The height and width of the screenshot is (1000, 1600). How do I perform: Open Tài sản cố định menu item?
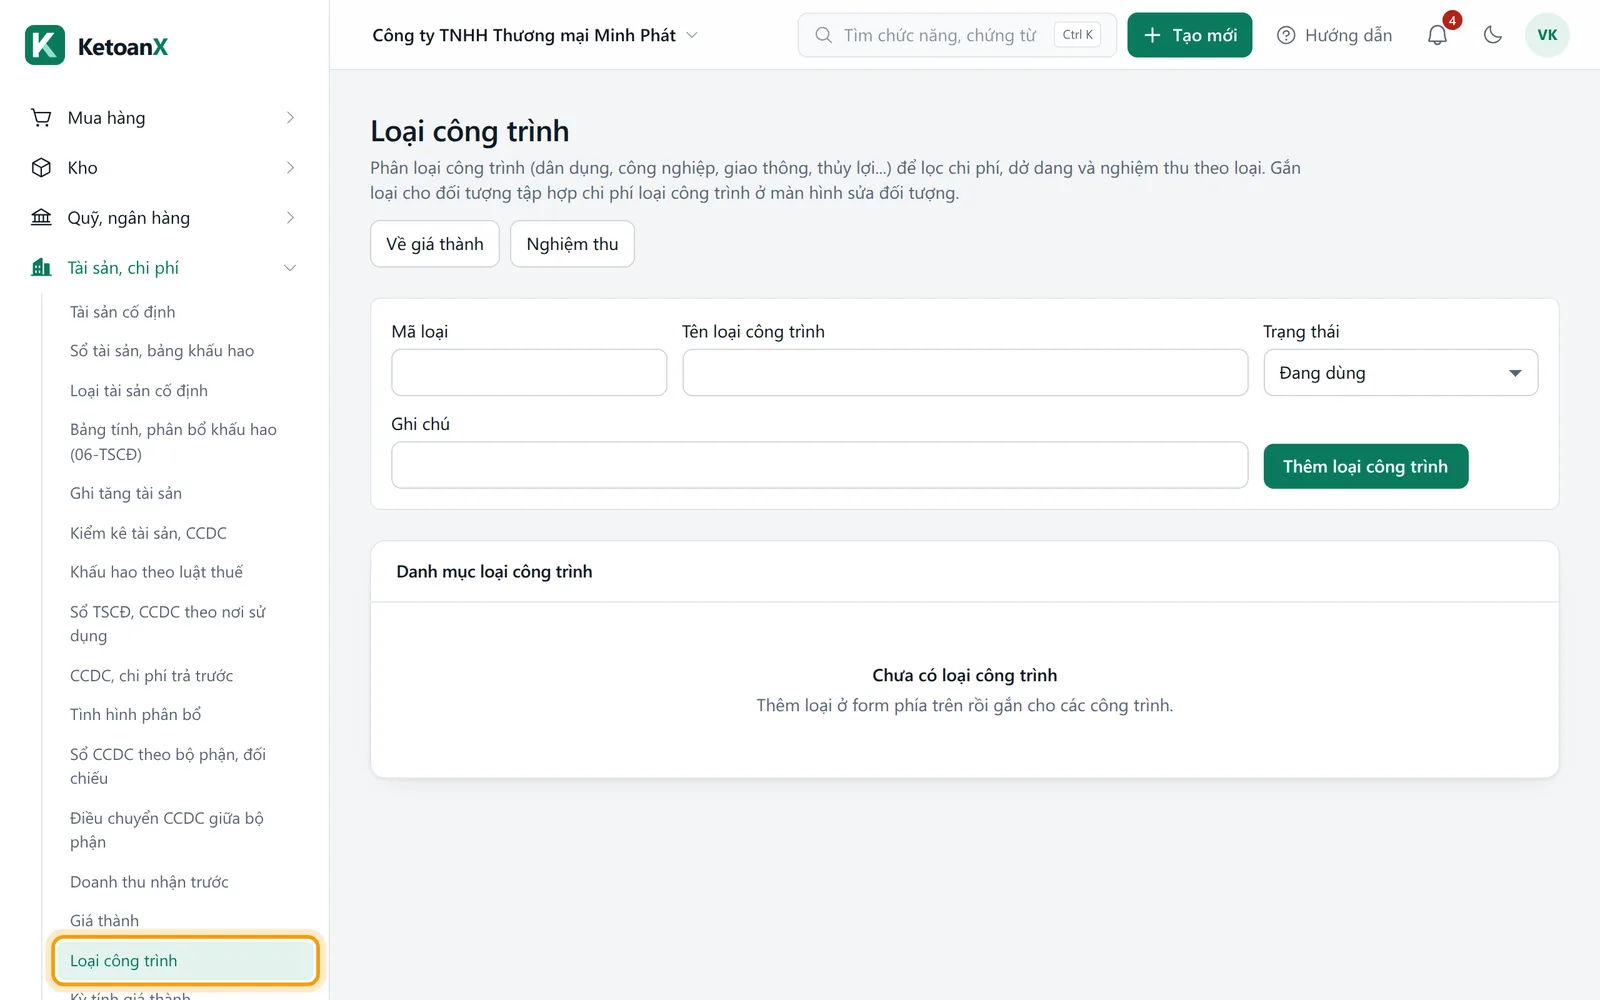click(123, 312)
